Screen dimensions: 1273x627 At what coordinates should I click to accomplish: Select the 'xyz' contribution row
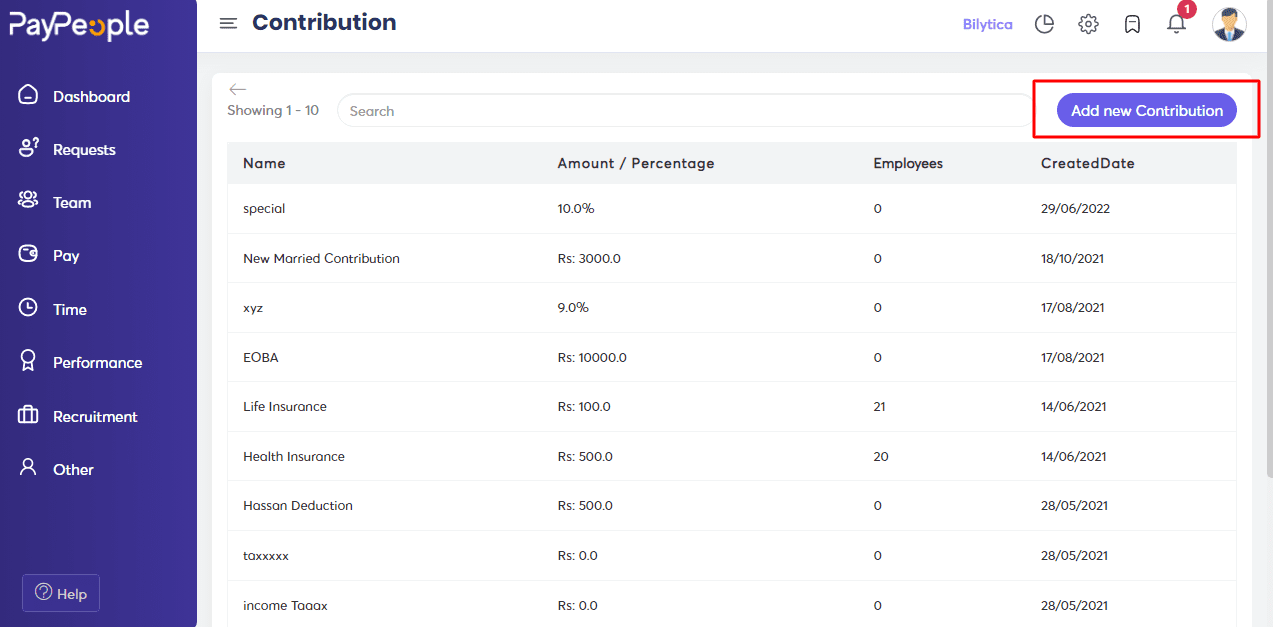[732, 307]
